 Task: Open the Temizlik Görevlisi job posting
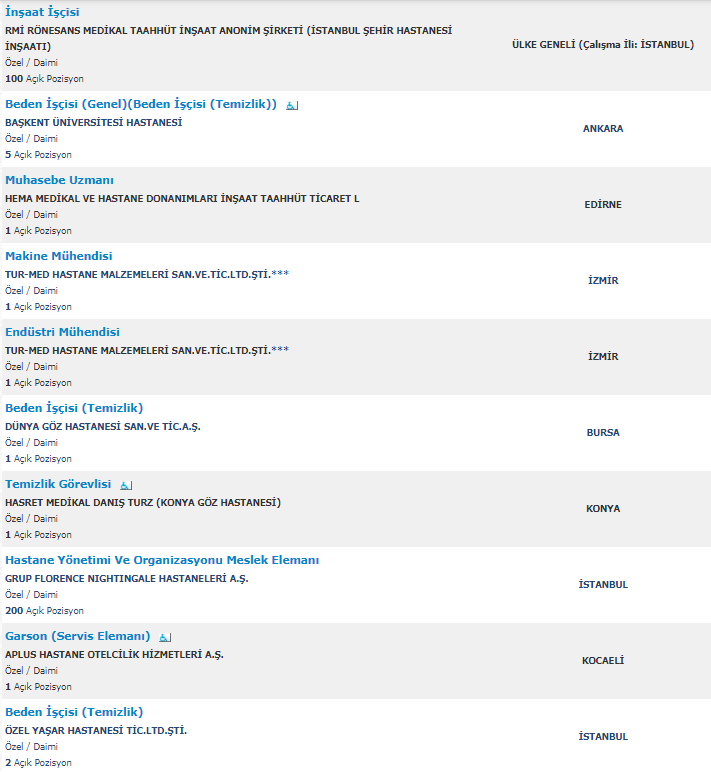[x=58, y=484]
